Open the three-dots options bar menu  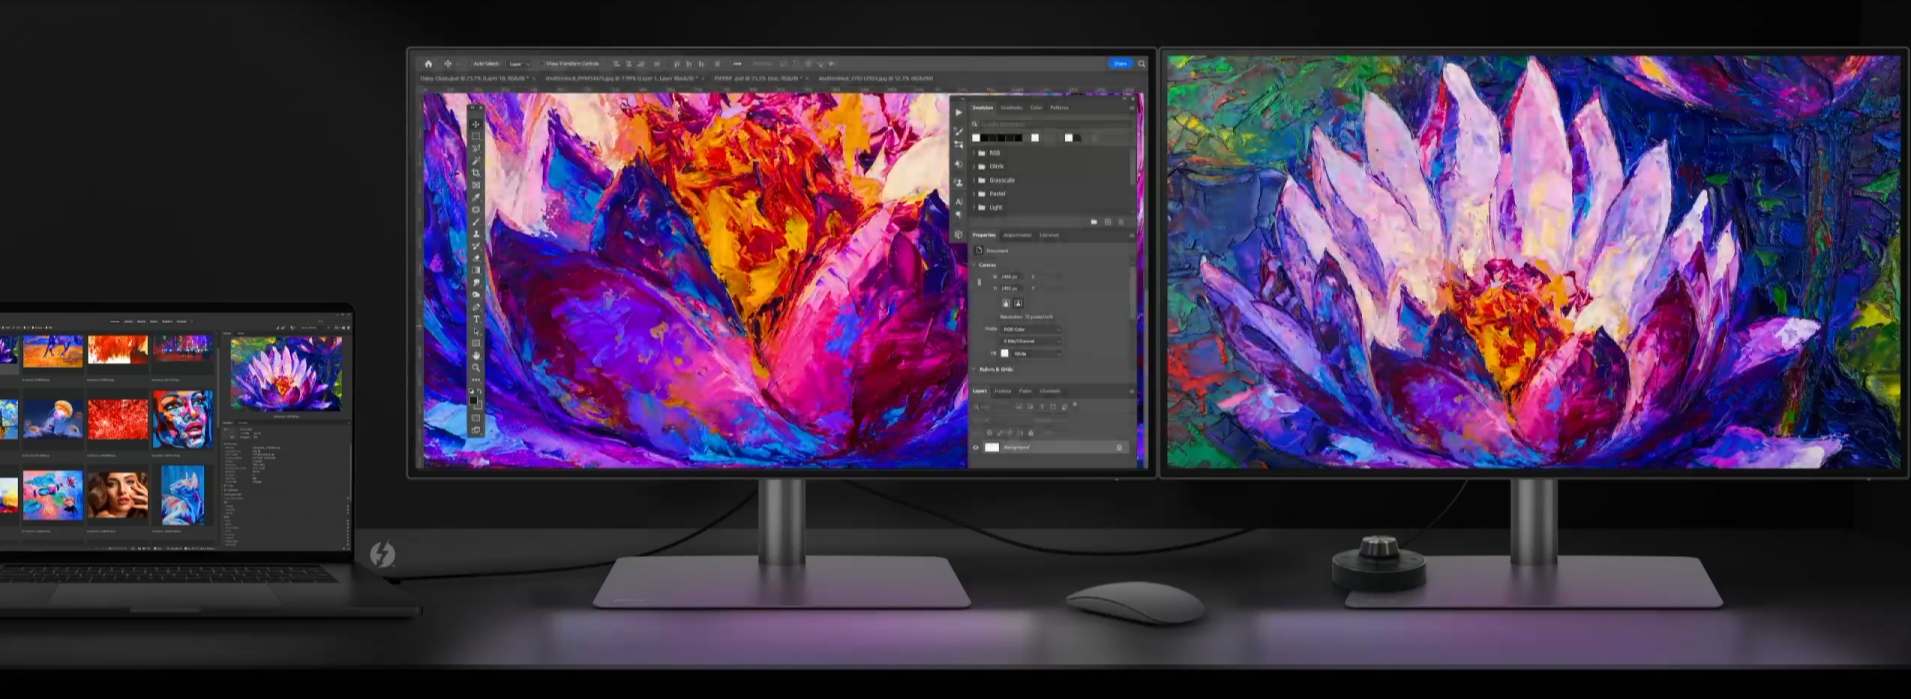coord(737,64)
